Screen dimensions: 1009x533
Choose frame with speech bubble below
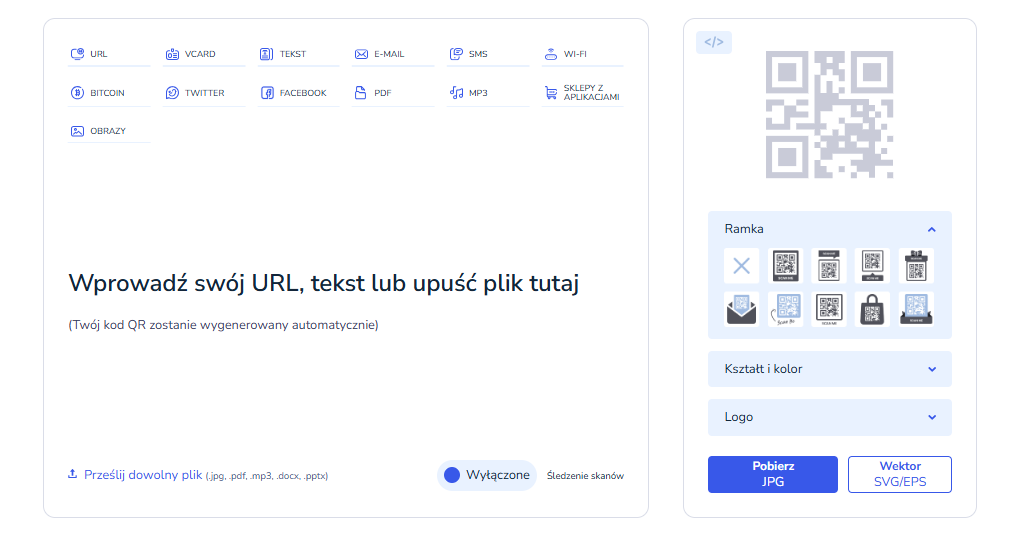(873, 266)
